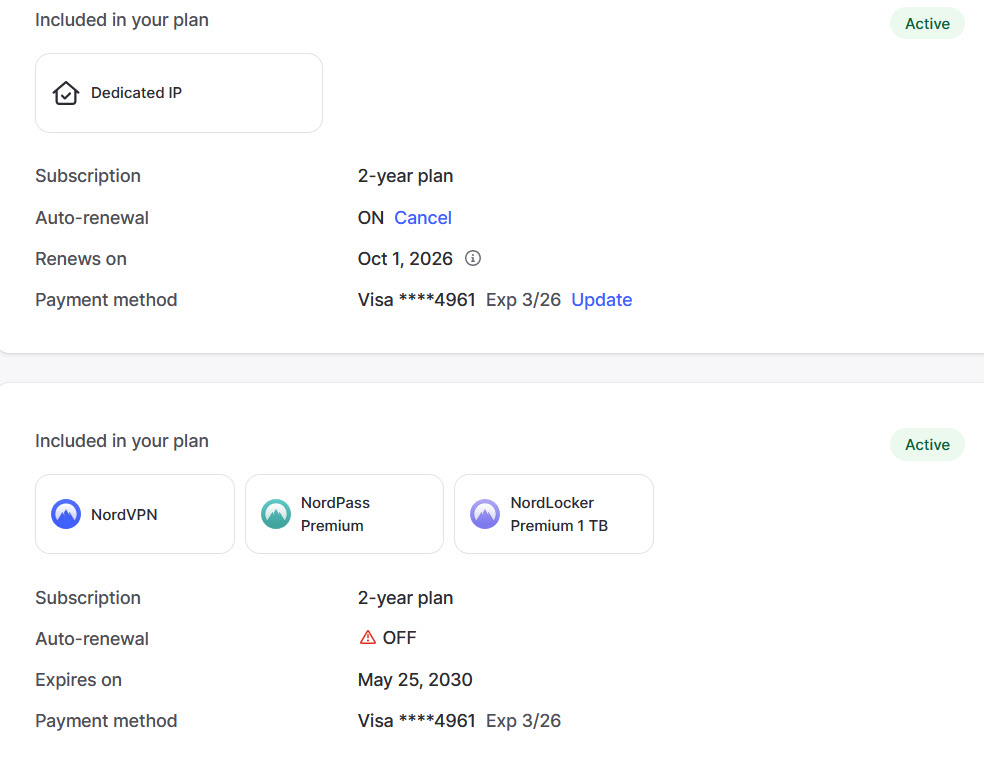Click the 'Renews on' label
This screenshot has height=766, width=984.
(81, 259)
